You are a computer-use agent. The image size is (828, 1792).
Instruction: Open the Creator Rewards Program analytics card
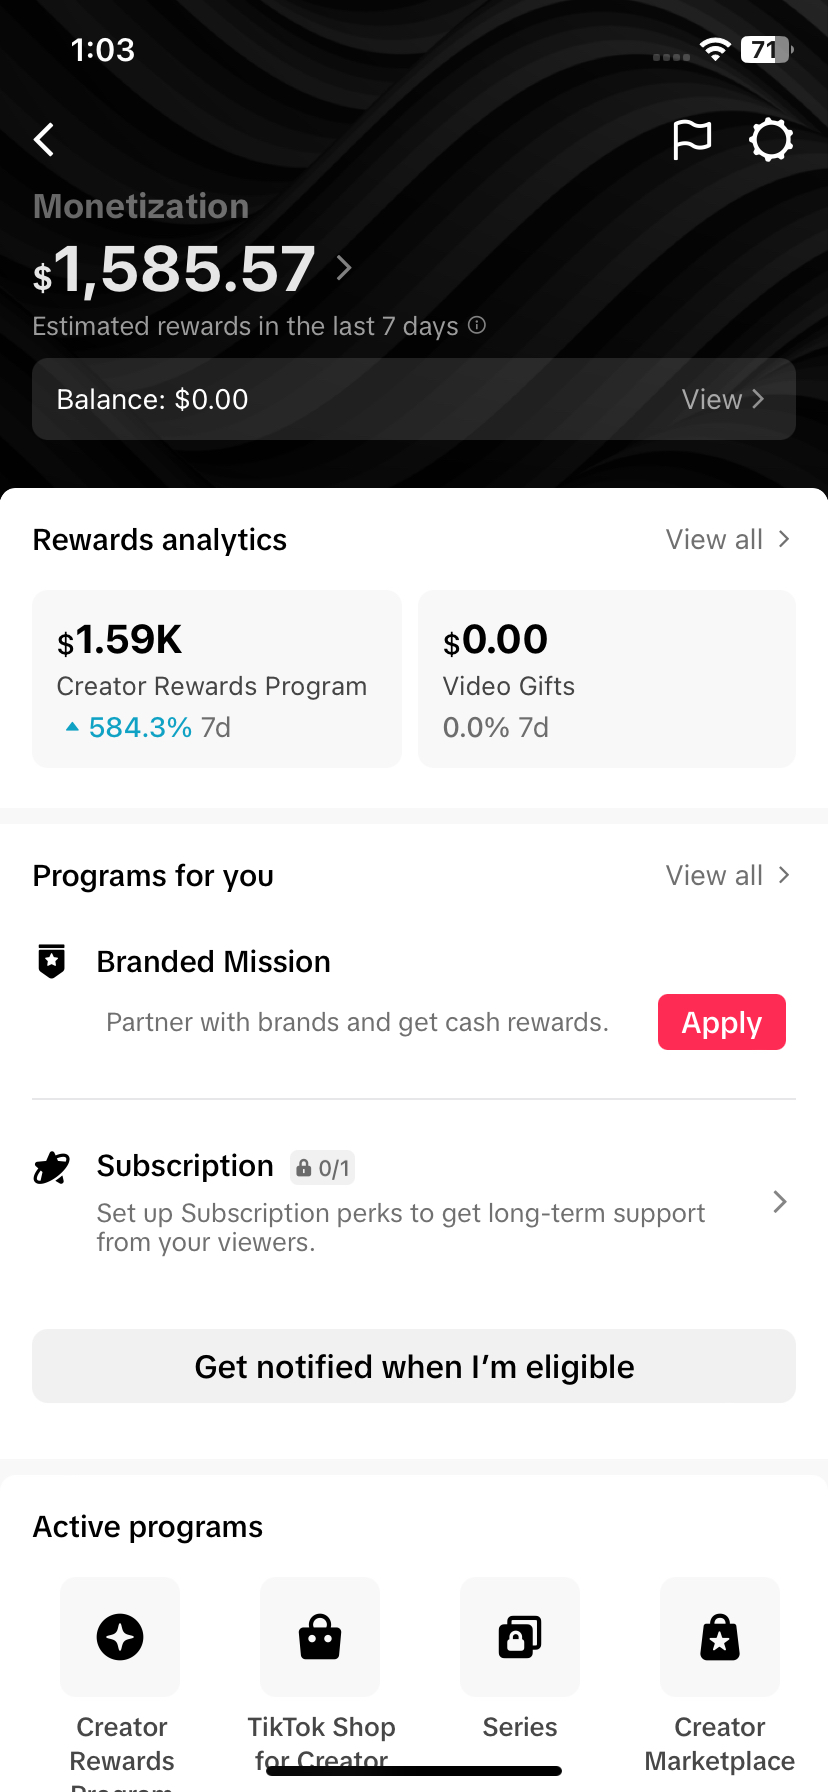coord(217,679)
